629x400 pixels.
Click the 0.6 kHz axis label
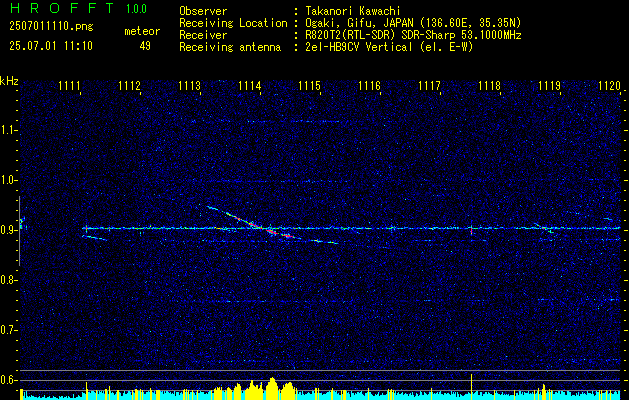(x=8, y=380)
